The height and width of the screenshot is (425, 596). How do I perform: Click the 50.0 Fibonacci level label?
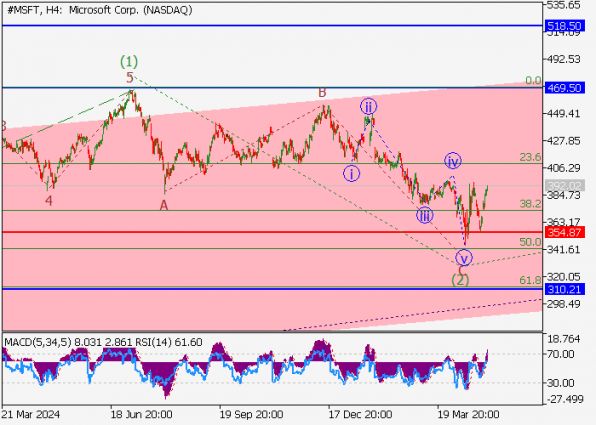click(530, 242)
